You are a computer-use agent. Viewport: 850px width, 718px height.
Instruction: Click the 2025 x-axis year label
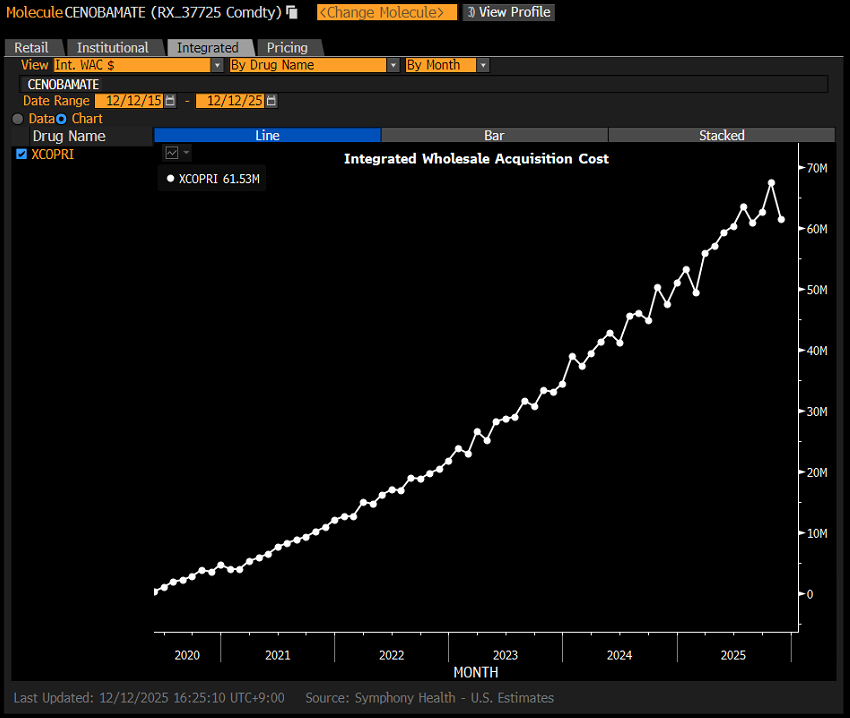pos(733,655)
